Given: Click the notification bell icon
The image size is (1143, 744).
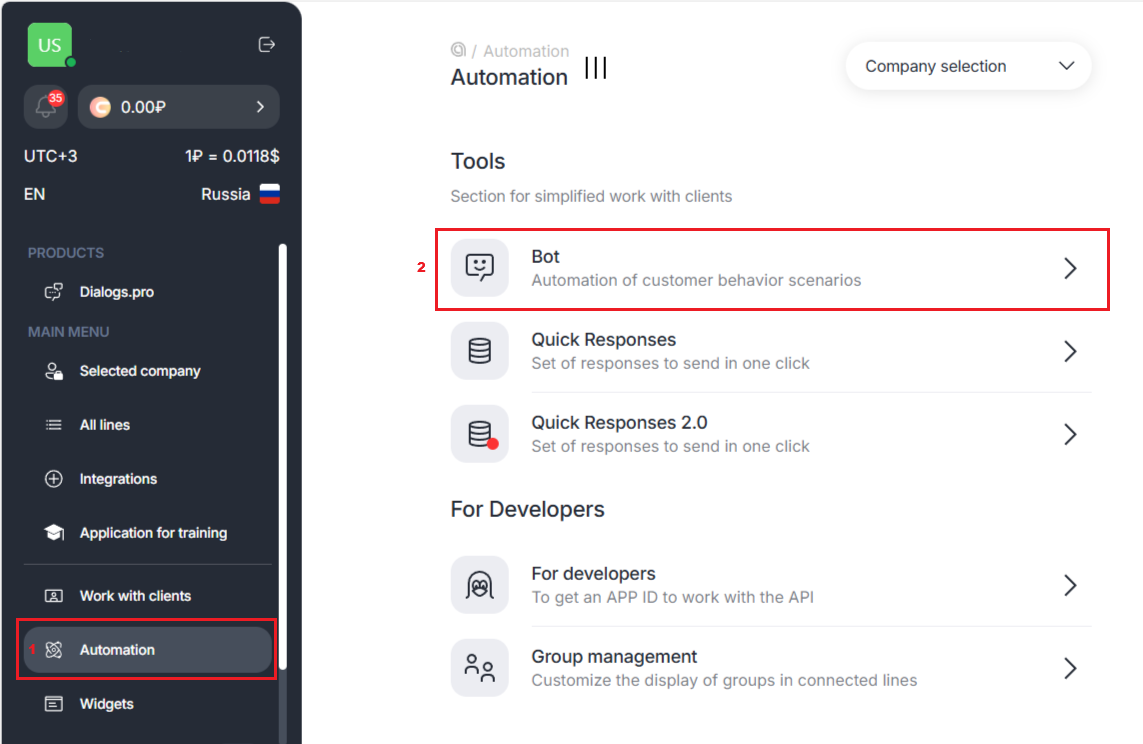Looking at the screenshot, I should 45,107.
